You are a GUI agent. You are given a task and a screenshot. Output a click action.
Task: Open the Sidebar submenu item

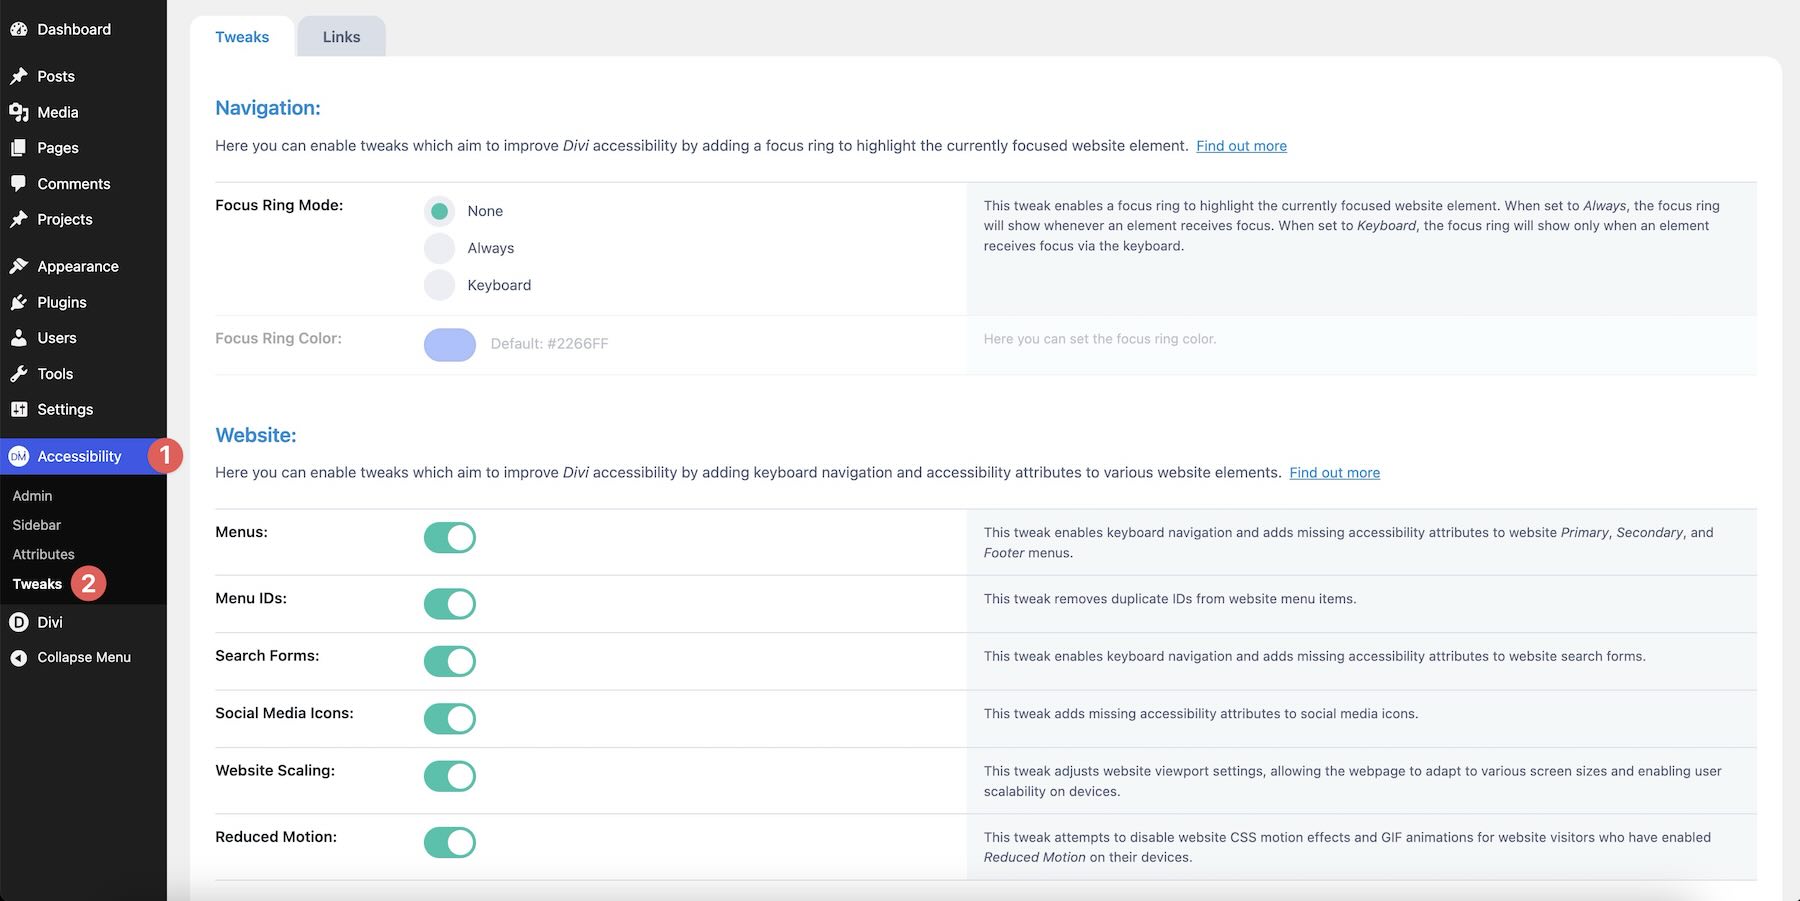pos(37,525)
